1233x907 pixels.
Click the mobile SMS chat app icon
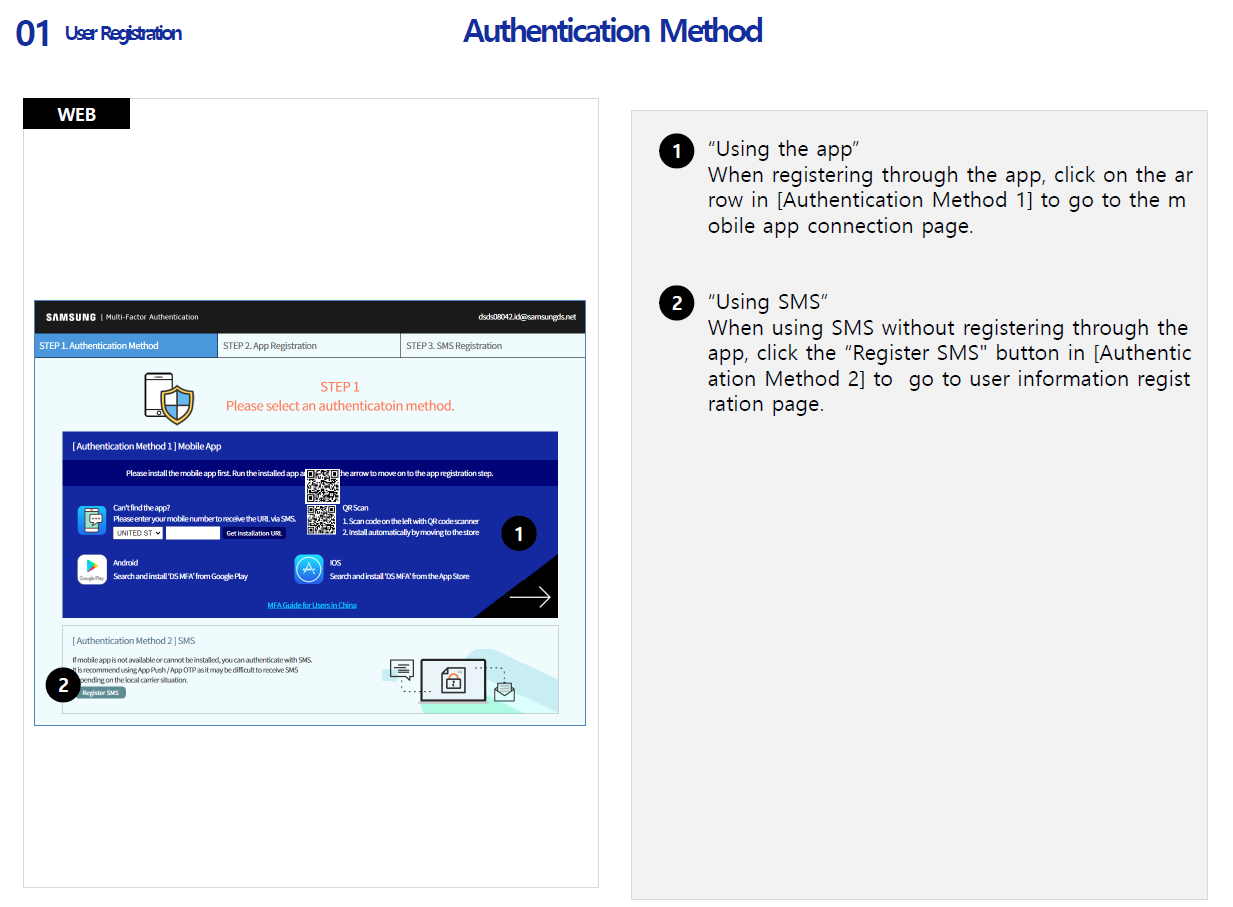pos(92,520)
